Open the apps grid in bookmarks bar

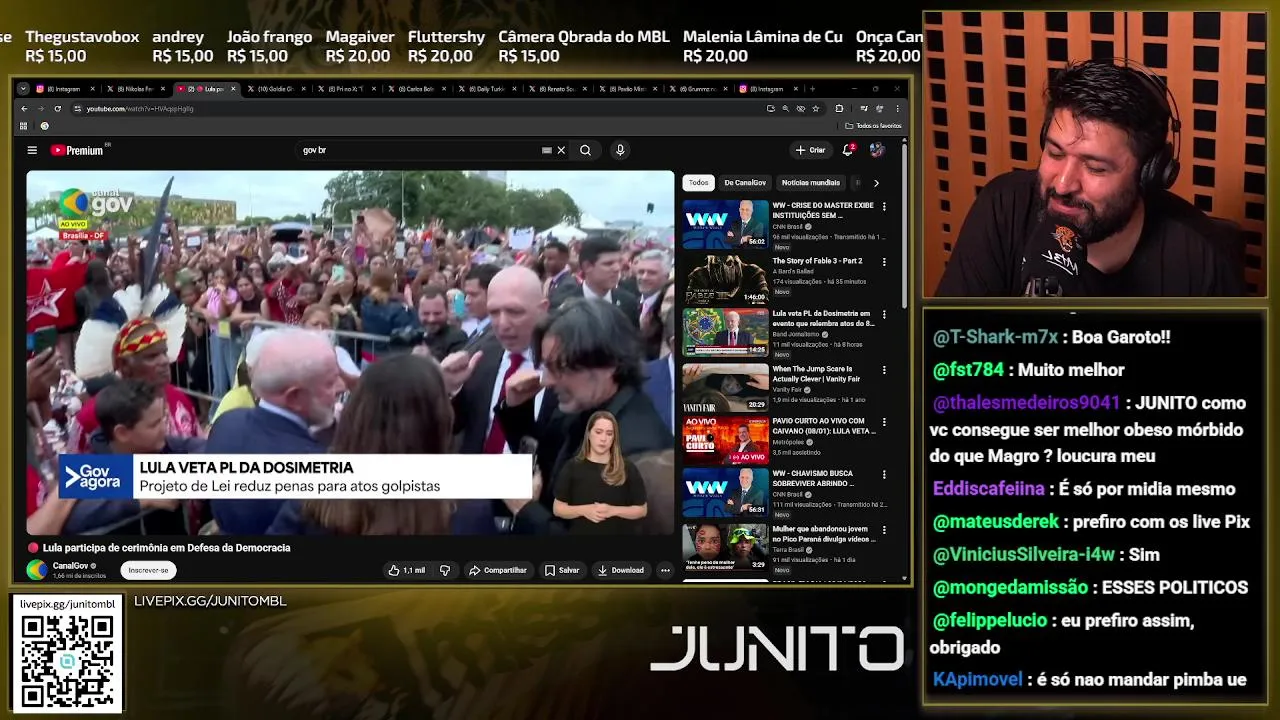click(x=23, y=126)
